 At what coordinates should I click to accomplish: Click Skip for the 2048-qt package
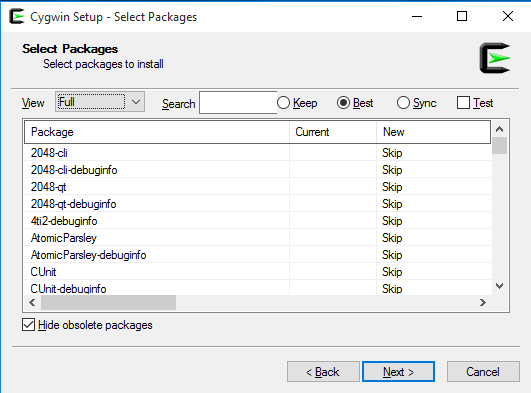(x=392, y=187)
